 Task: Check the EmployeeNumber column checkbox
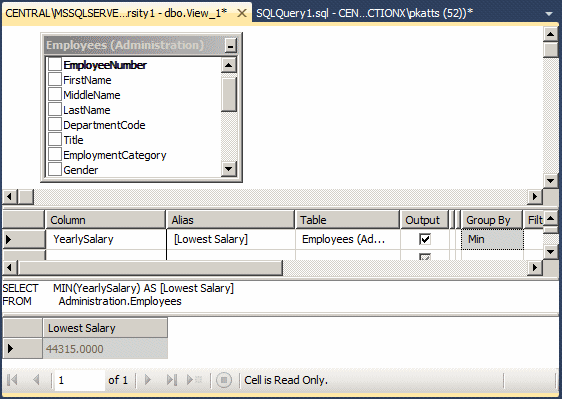click(x=54, y=65)
